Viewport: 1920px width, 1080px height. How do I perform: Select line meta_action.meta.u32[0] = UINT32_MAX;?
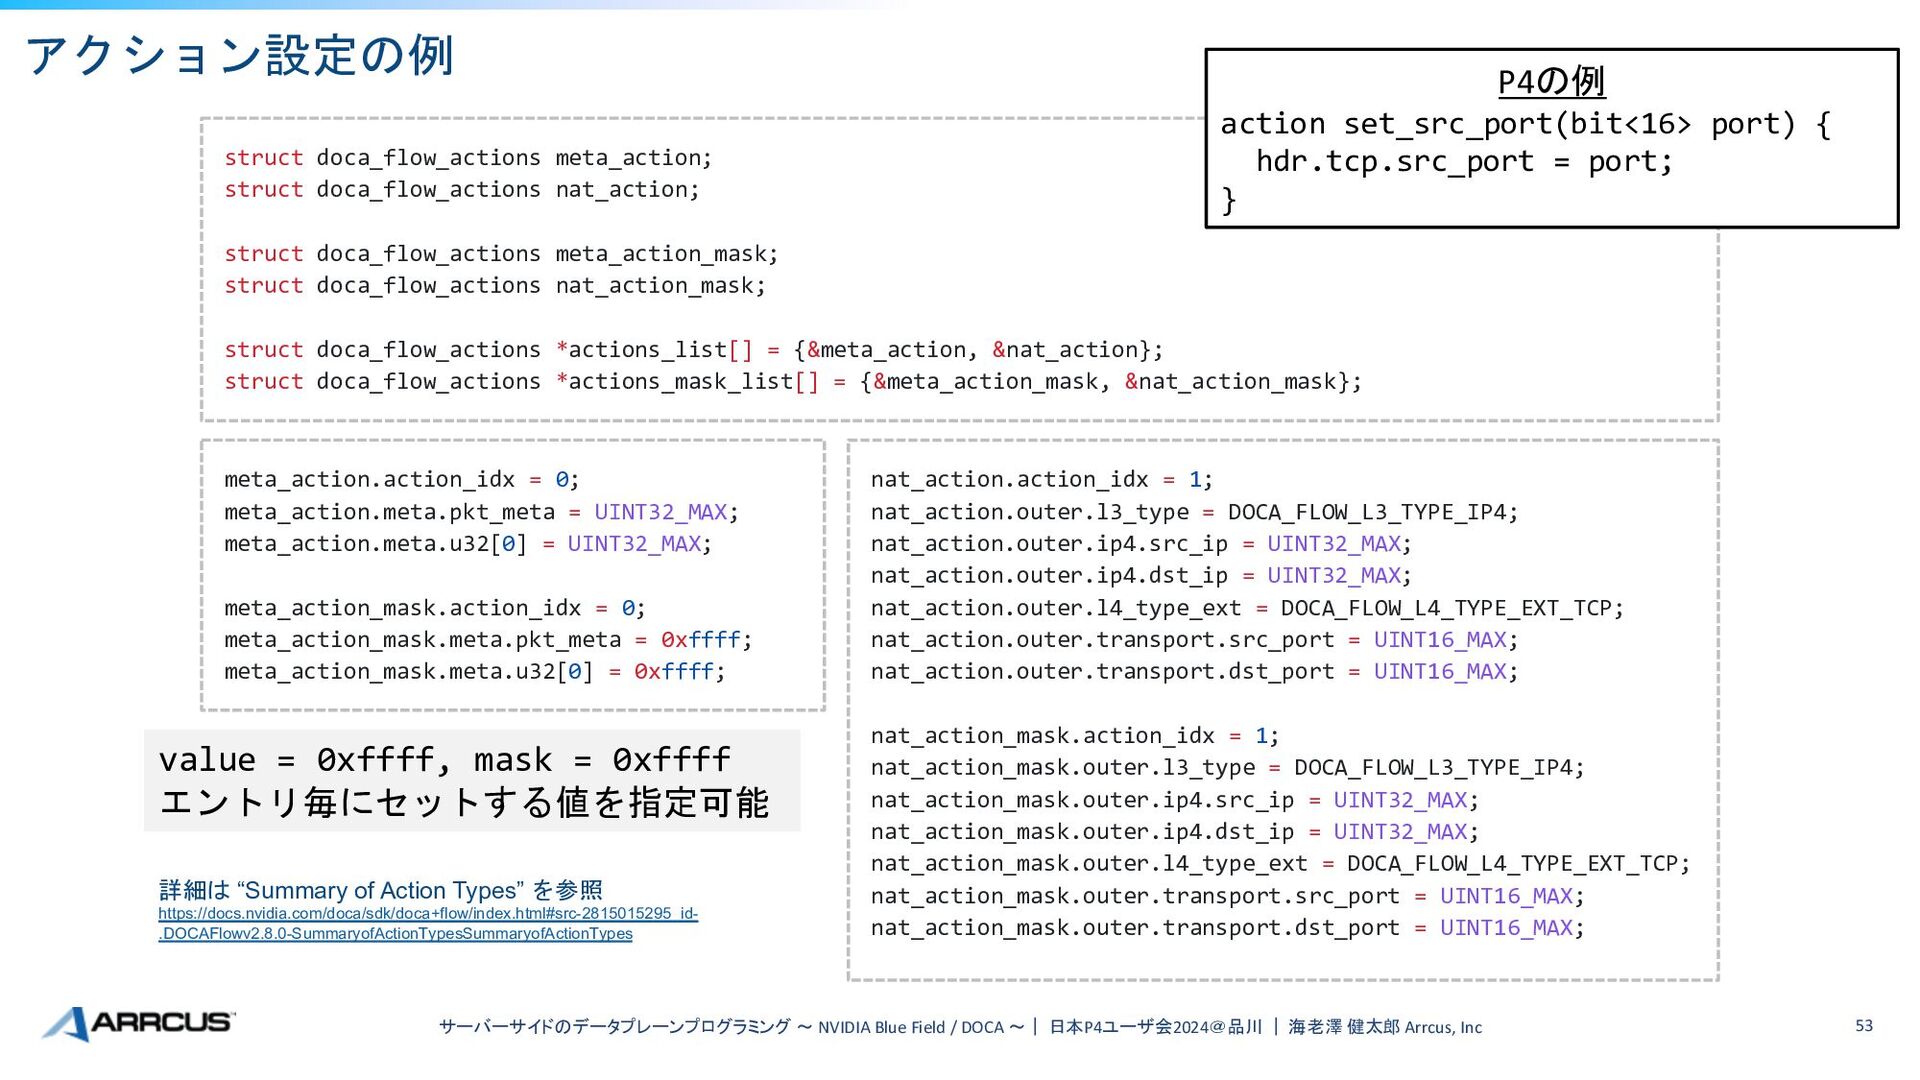pos(468,544)
